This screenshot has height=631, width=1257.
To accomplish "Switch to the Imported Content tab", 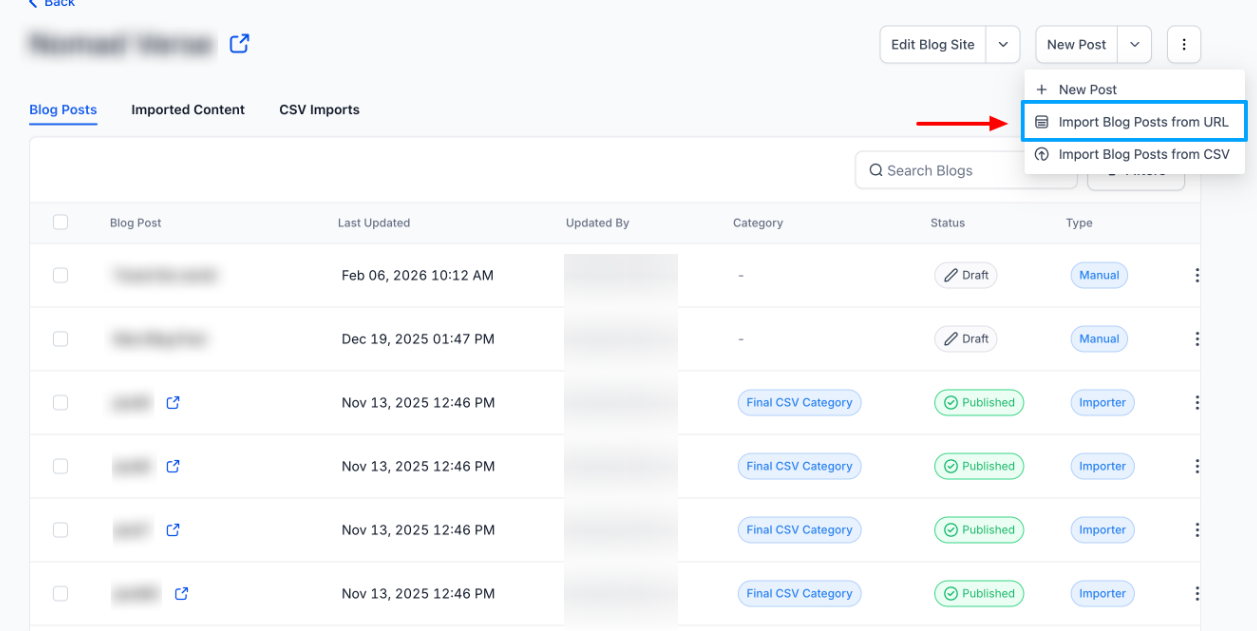I will click(188, 110).
